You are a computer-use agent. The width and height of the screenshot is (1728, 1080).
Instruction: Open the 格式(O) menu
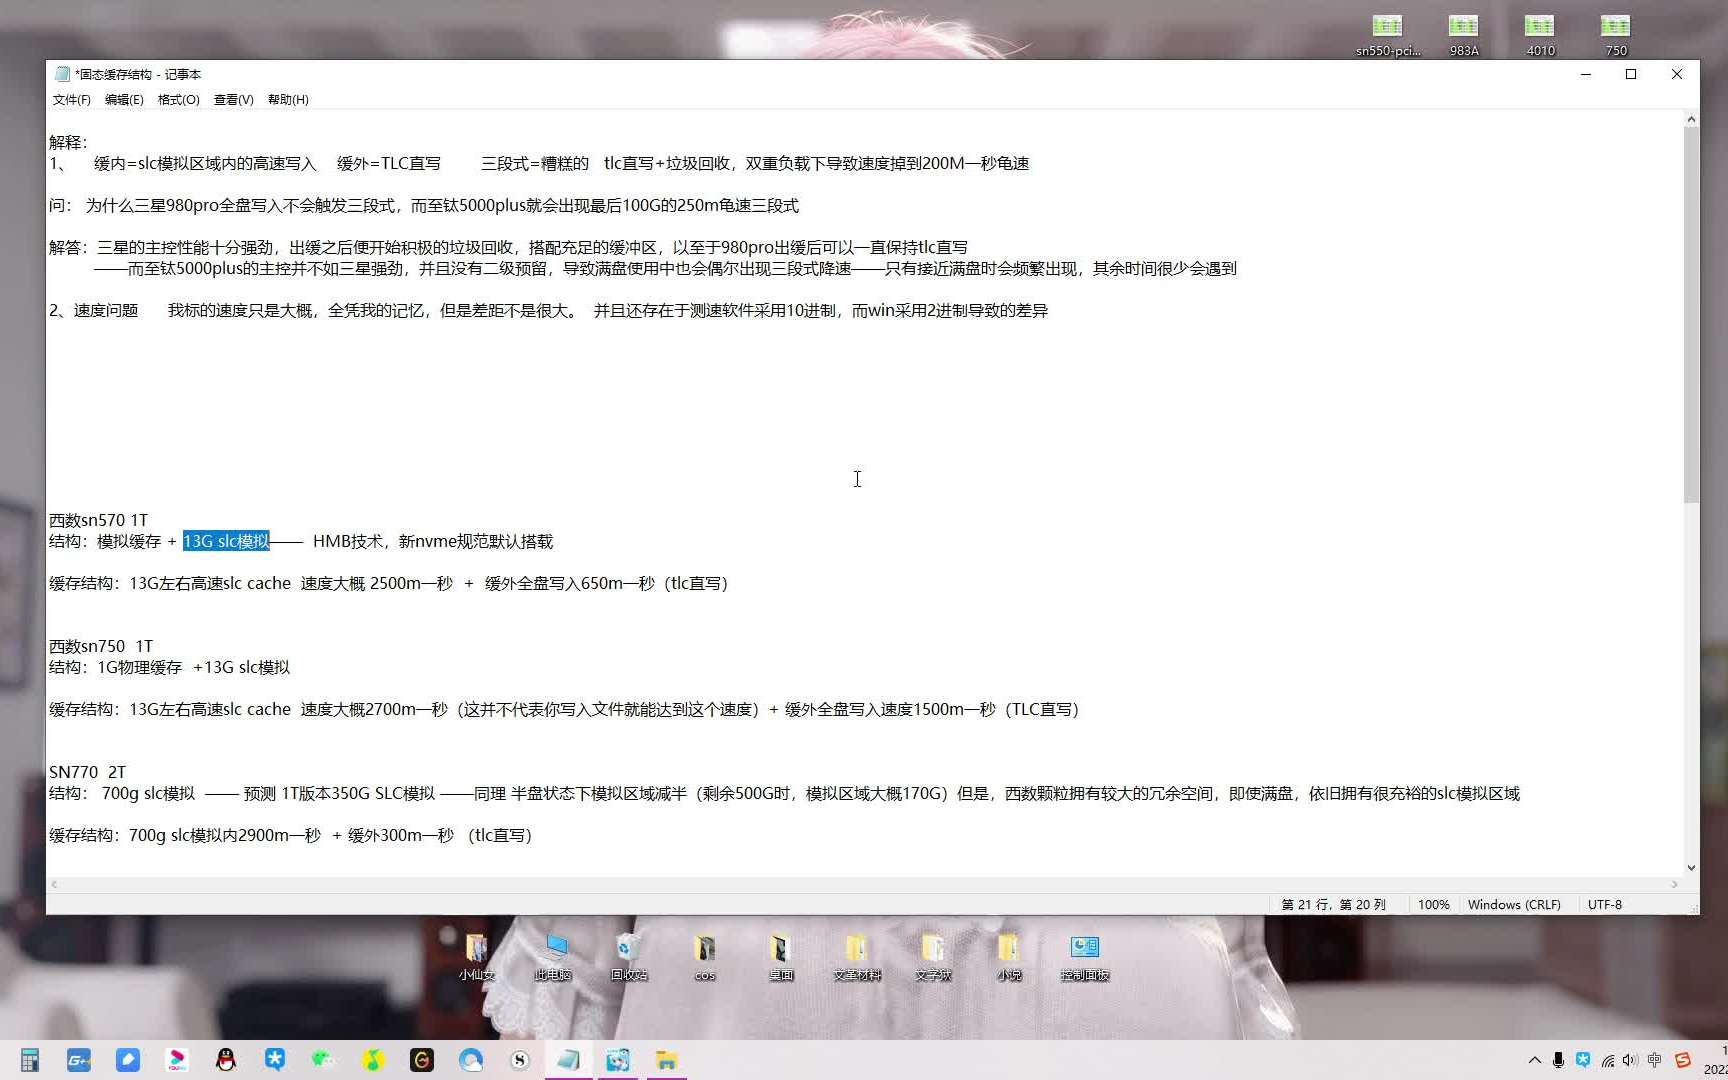tap(179, 100)
